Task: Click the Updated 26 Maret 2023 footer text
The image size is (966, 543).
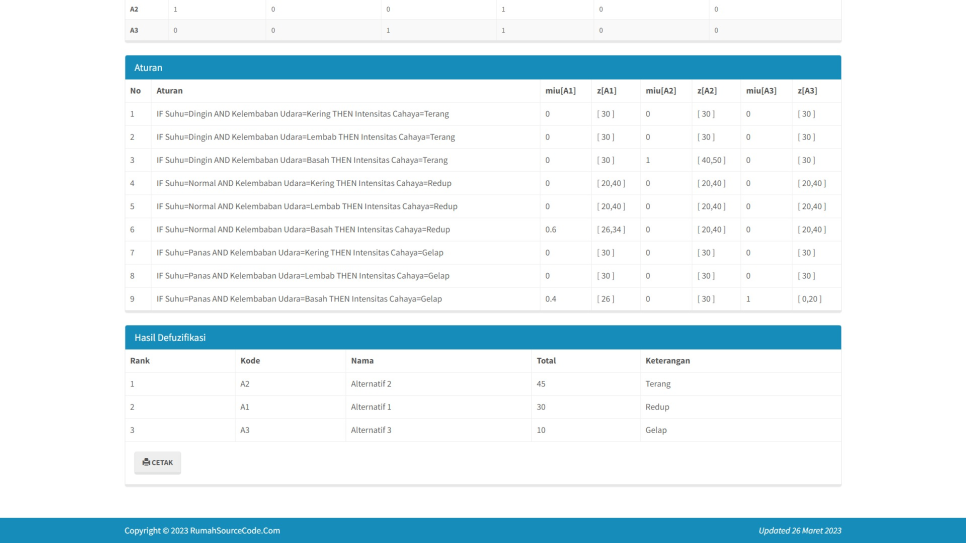Action: click(x=800, y=531)
